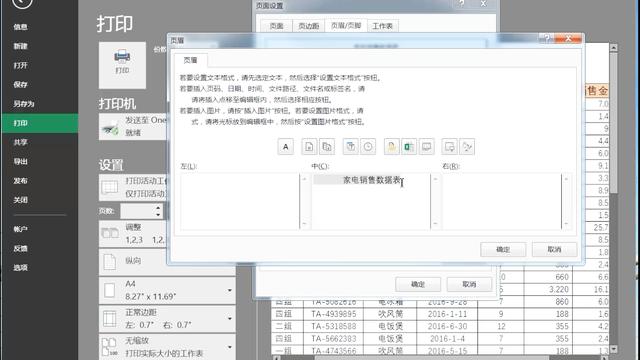This screenshot has width=640, height=360.
Task: Open the 打印活动工作表 dropdown
Action: pos(133,187)
